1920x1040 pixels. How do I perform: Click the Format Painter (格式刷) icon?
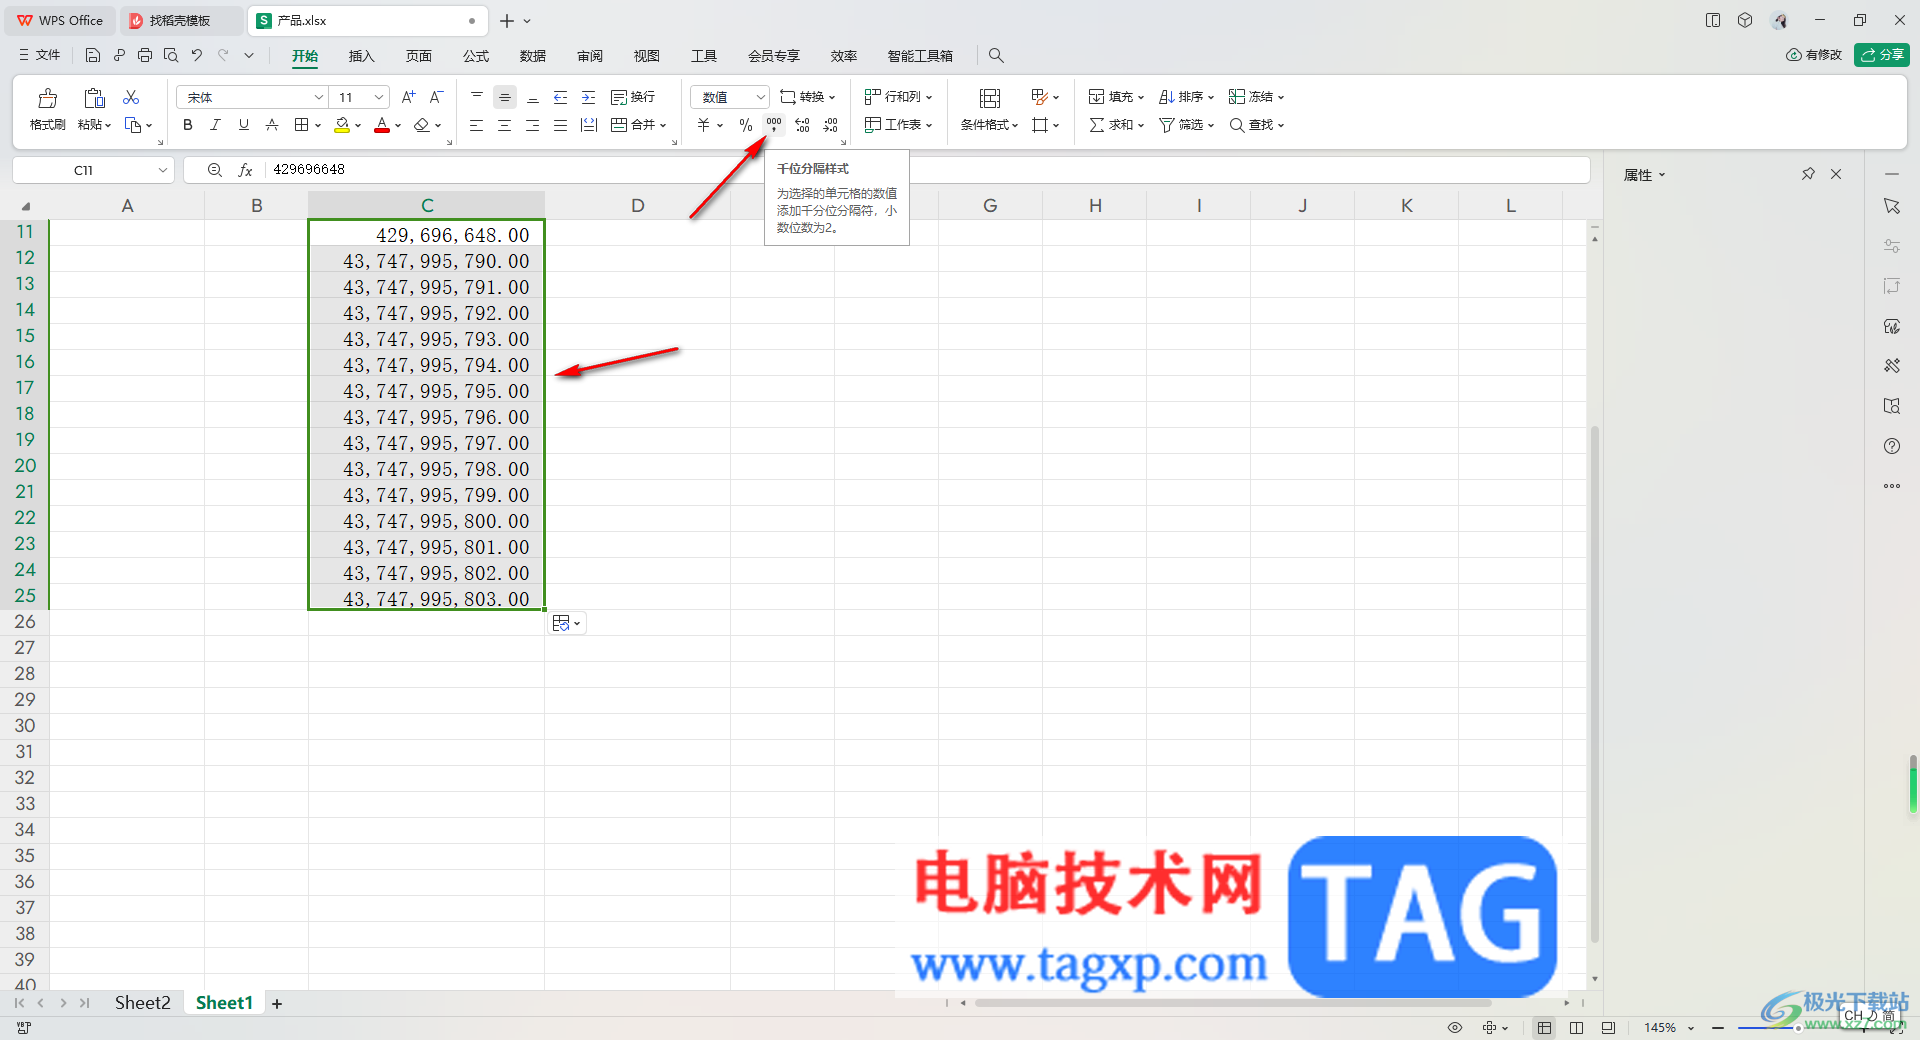[x=47, y=98]
